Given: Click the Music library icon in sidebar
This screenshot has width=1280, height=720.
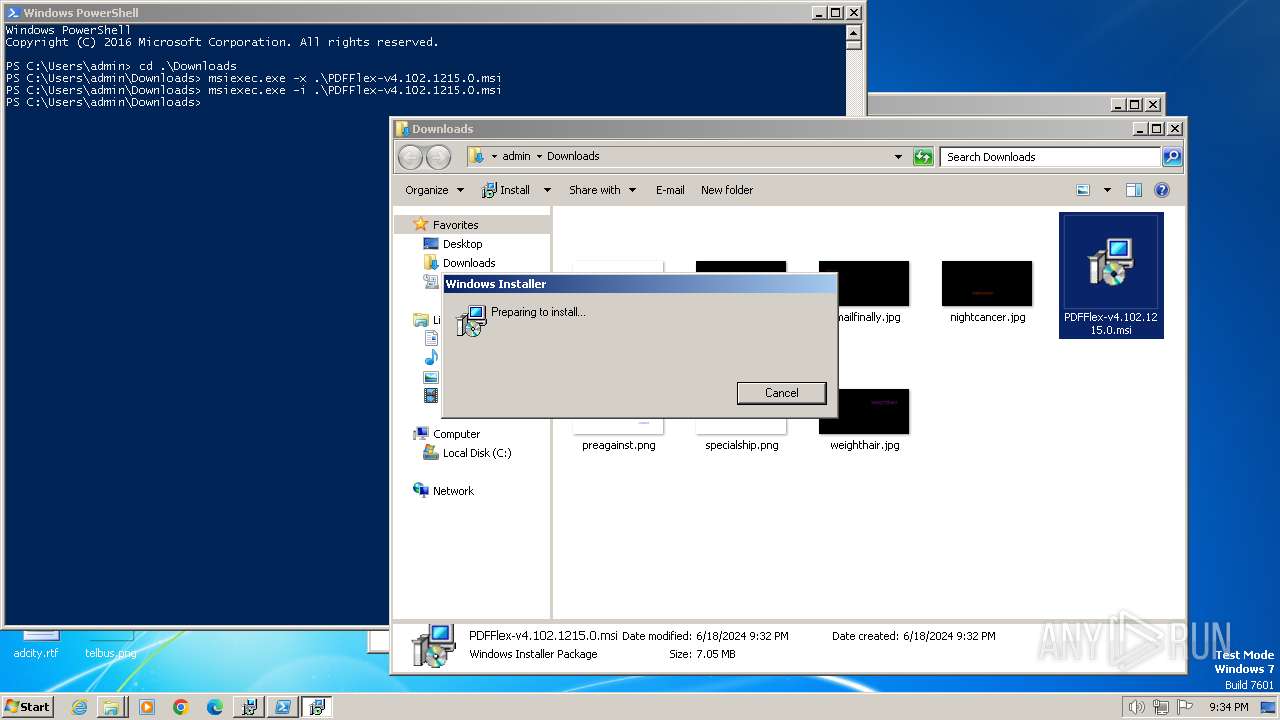Looking at the screenshot, I should coord(431,358).
